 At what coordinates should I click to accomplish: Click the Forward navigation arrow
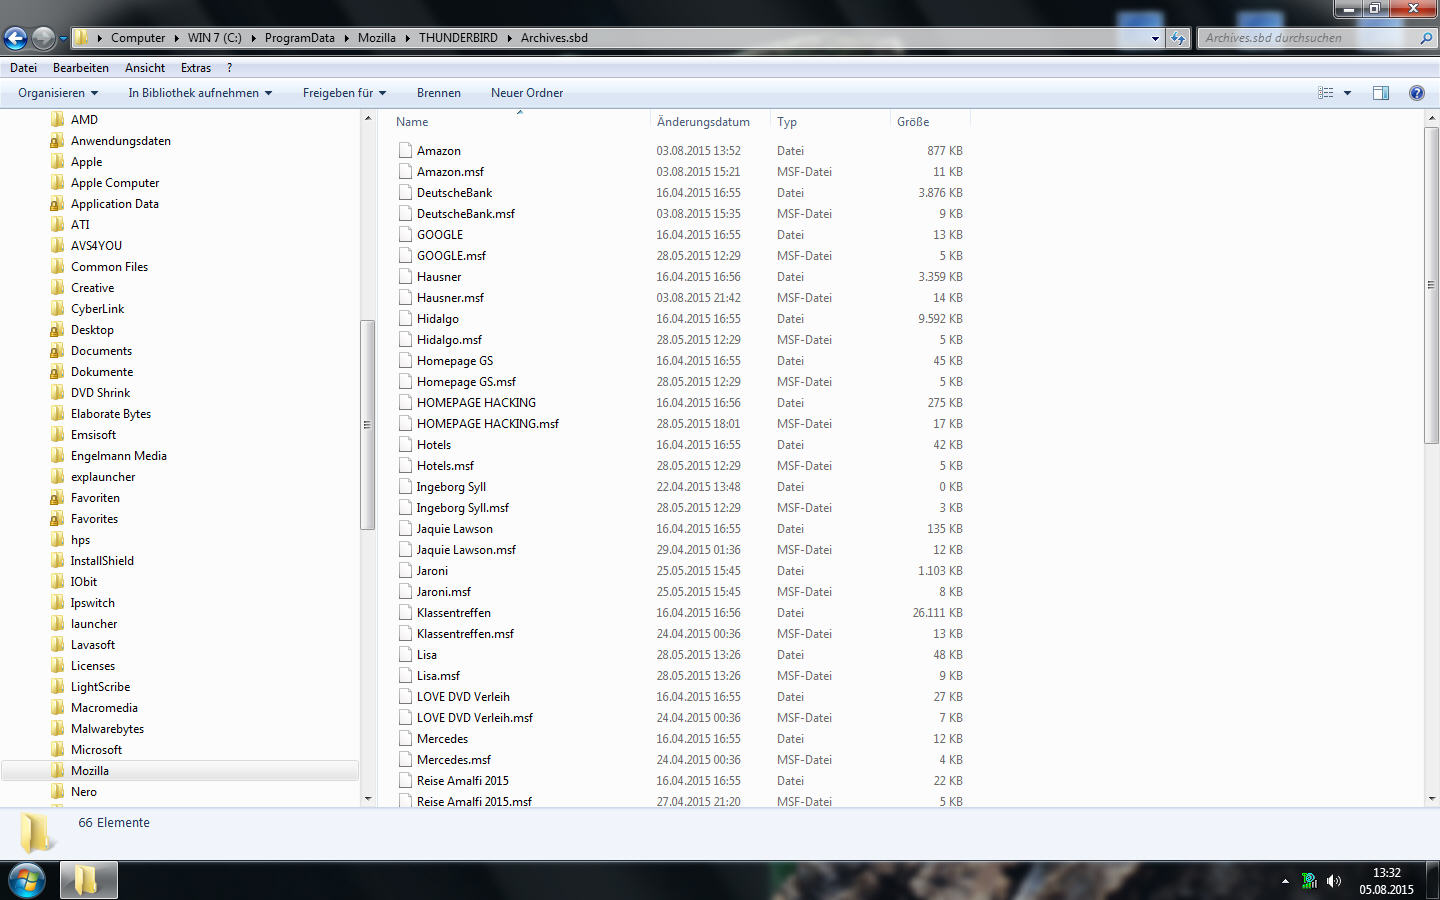point(43,38)
